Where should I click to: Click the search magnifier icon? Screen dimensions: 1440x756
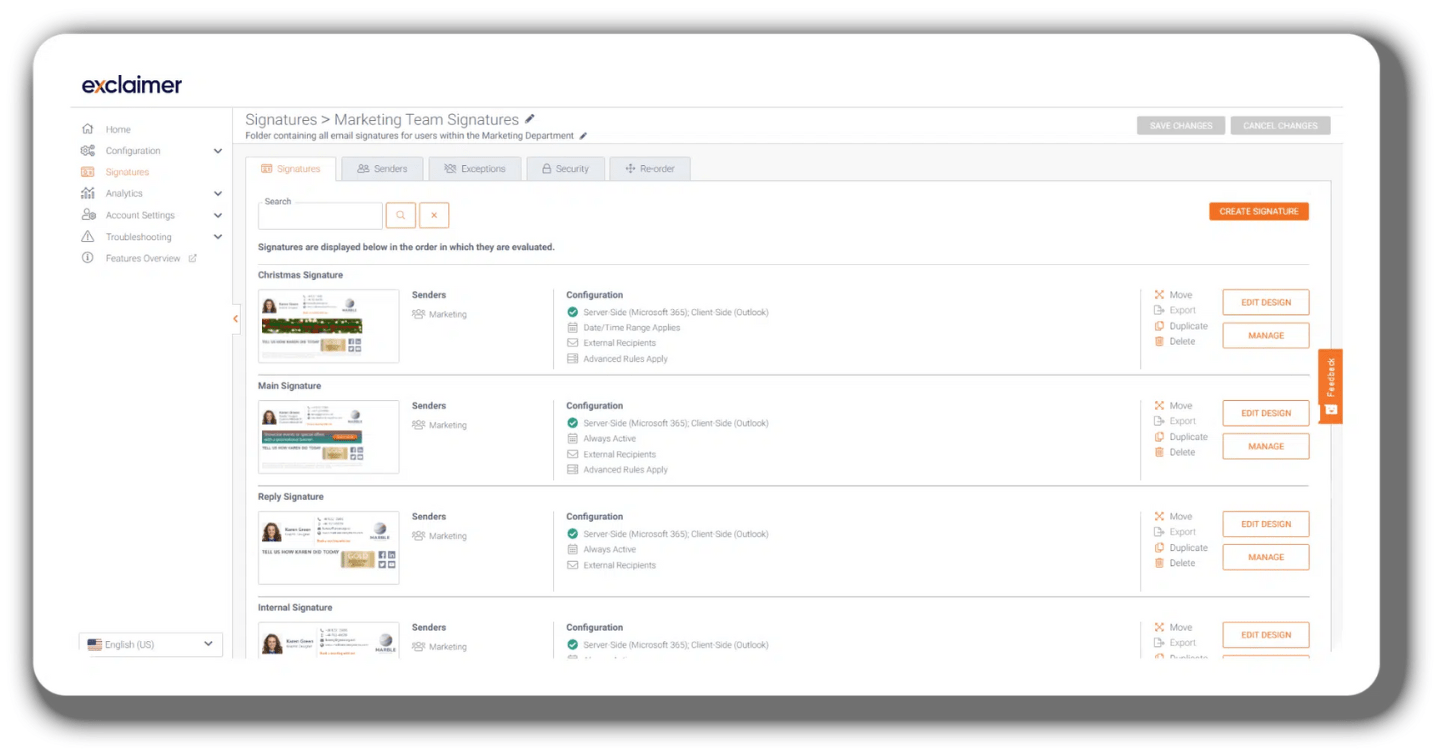tap(400, 215)
